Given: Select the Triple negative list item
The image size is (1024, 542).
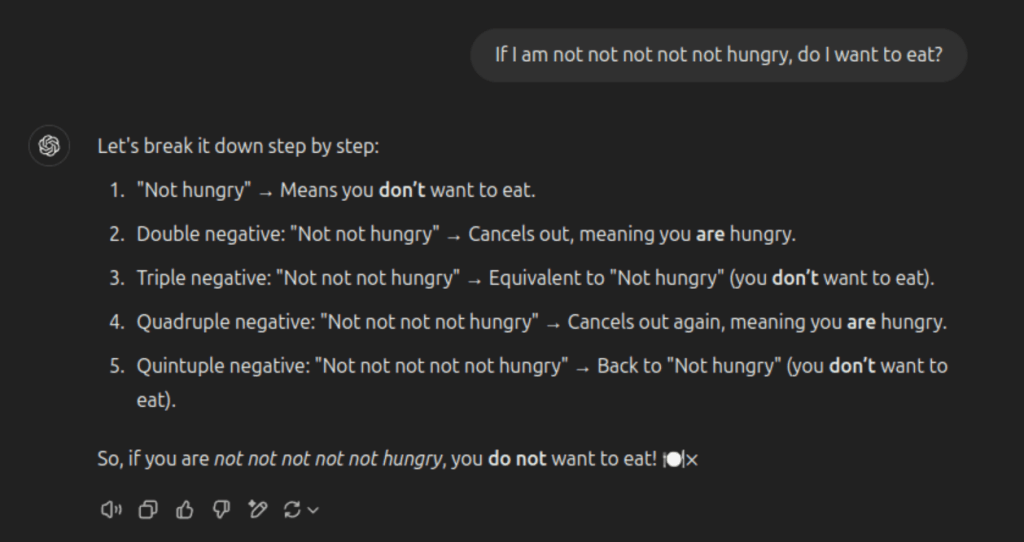Looking at the screenshot, I should (x=535, y=278).
